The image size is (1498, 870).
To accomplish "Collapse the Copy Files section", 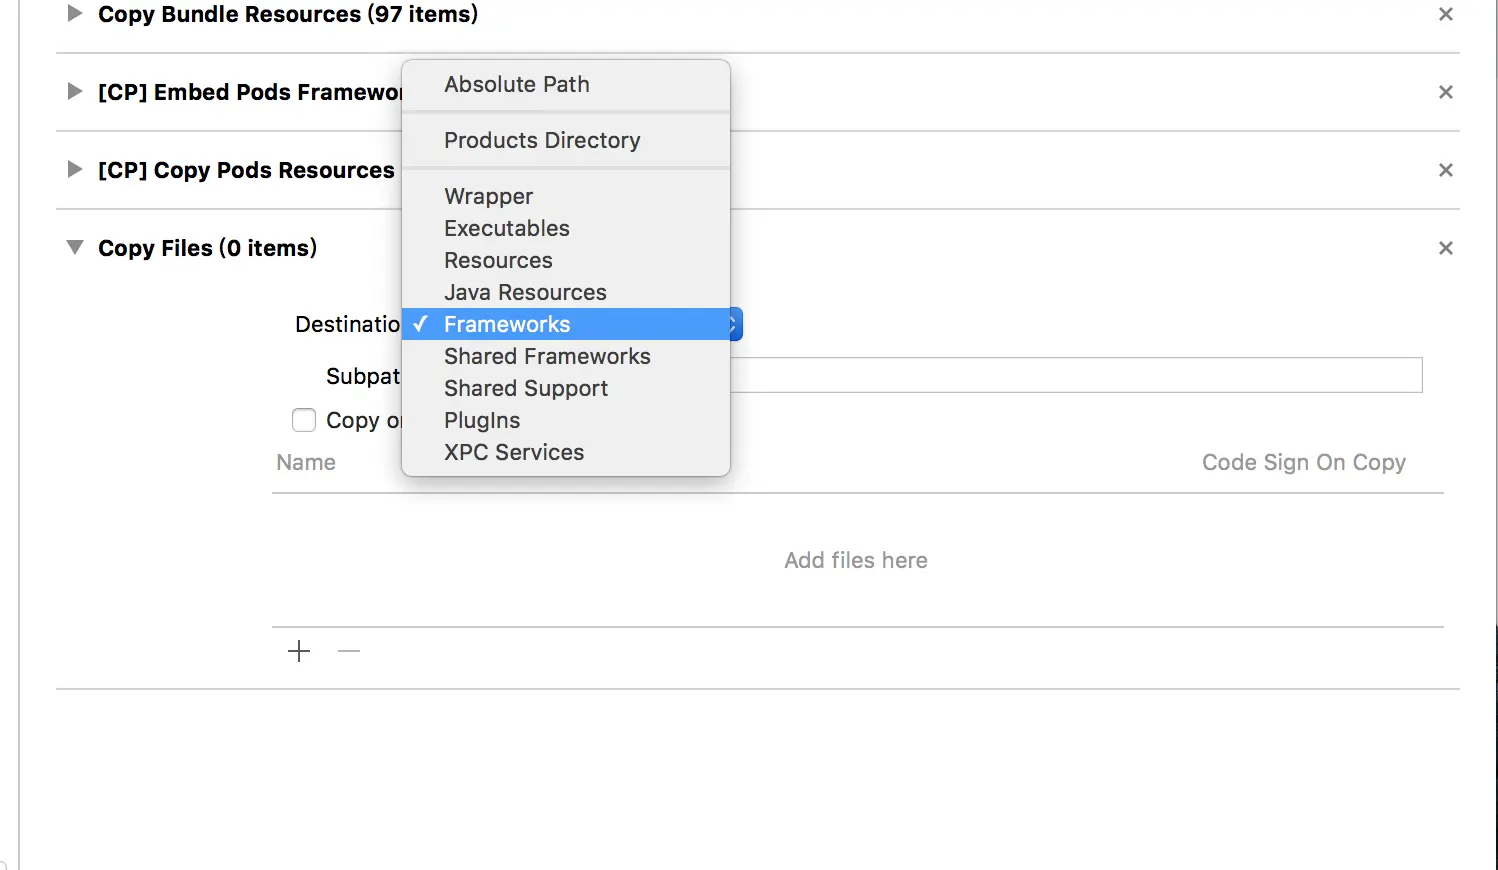I will (75, 248).
